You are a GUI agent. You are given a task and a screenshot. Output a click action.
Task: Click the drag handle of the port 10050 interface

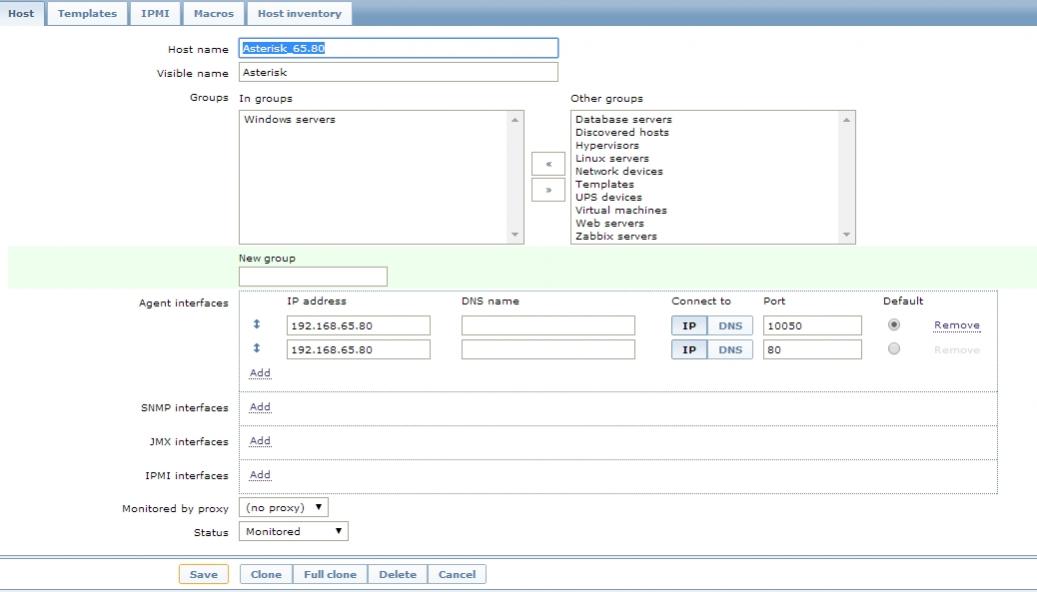point(257,324)
